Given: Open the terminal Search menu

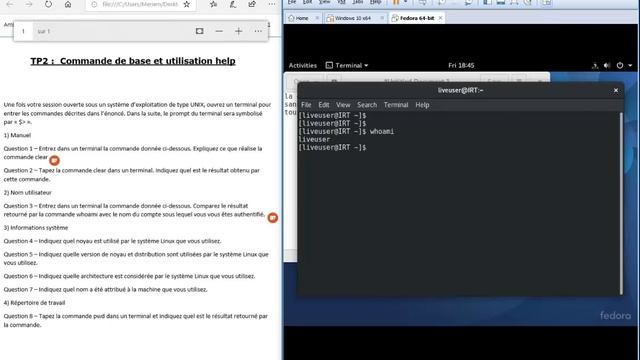Looking at the screenshot, I should pyautogui.click(x=367, y=105).
